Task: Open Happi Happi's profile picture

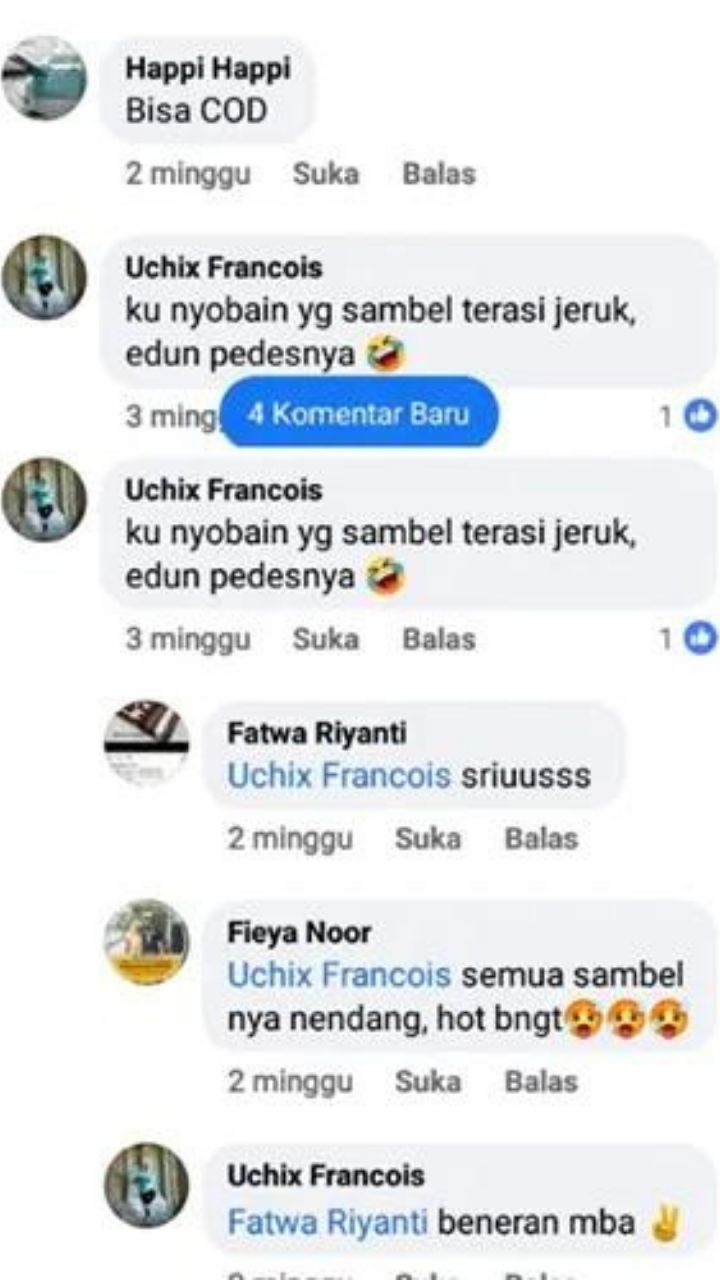Action: [44, 78]
